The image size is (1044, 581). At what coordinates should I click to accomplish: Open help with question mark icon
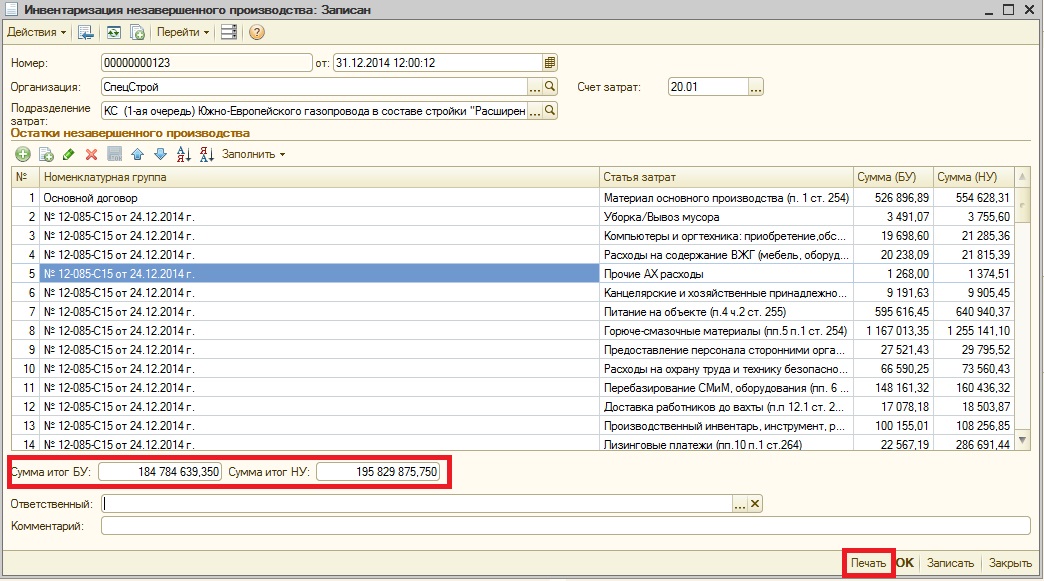tap(257, 32)
